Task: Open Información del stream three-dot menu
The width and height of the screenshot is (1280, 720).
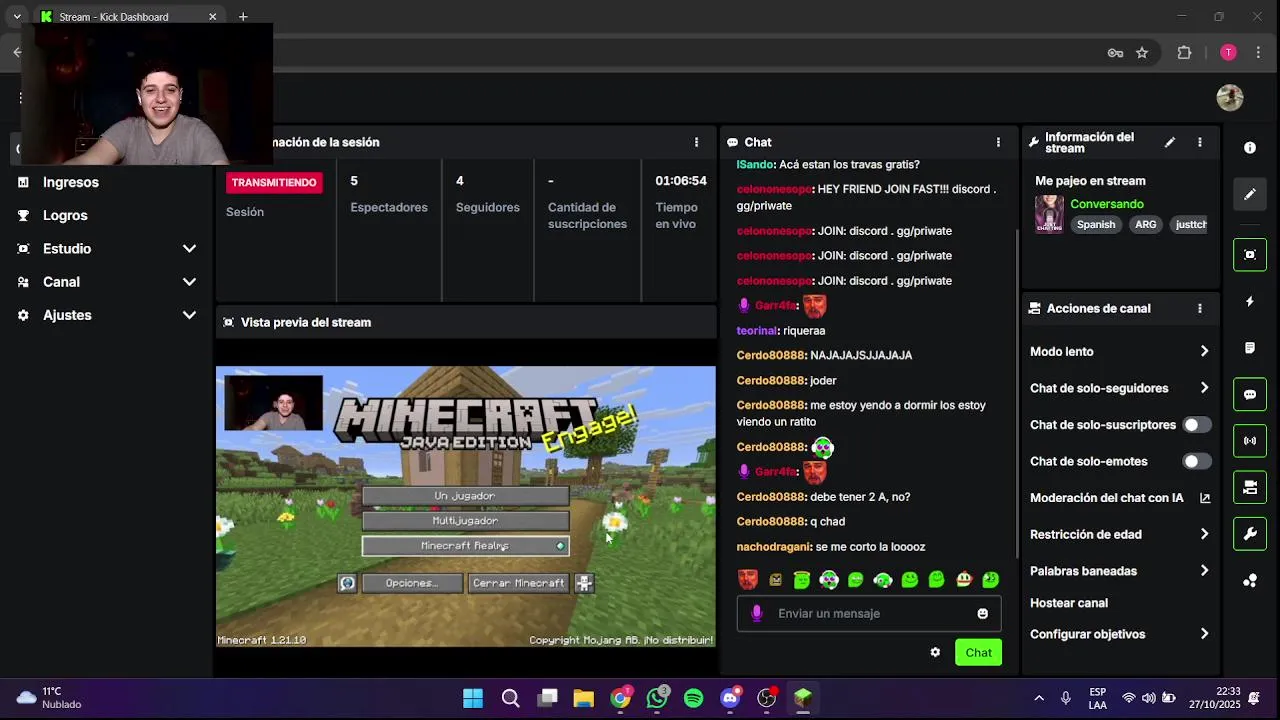Action: click(x=1200, y=142)
